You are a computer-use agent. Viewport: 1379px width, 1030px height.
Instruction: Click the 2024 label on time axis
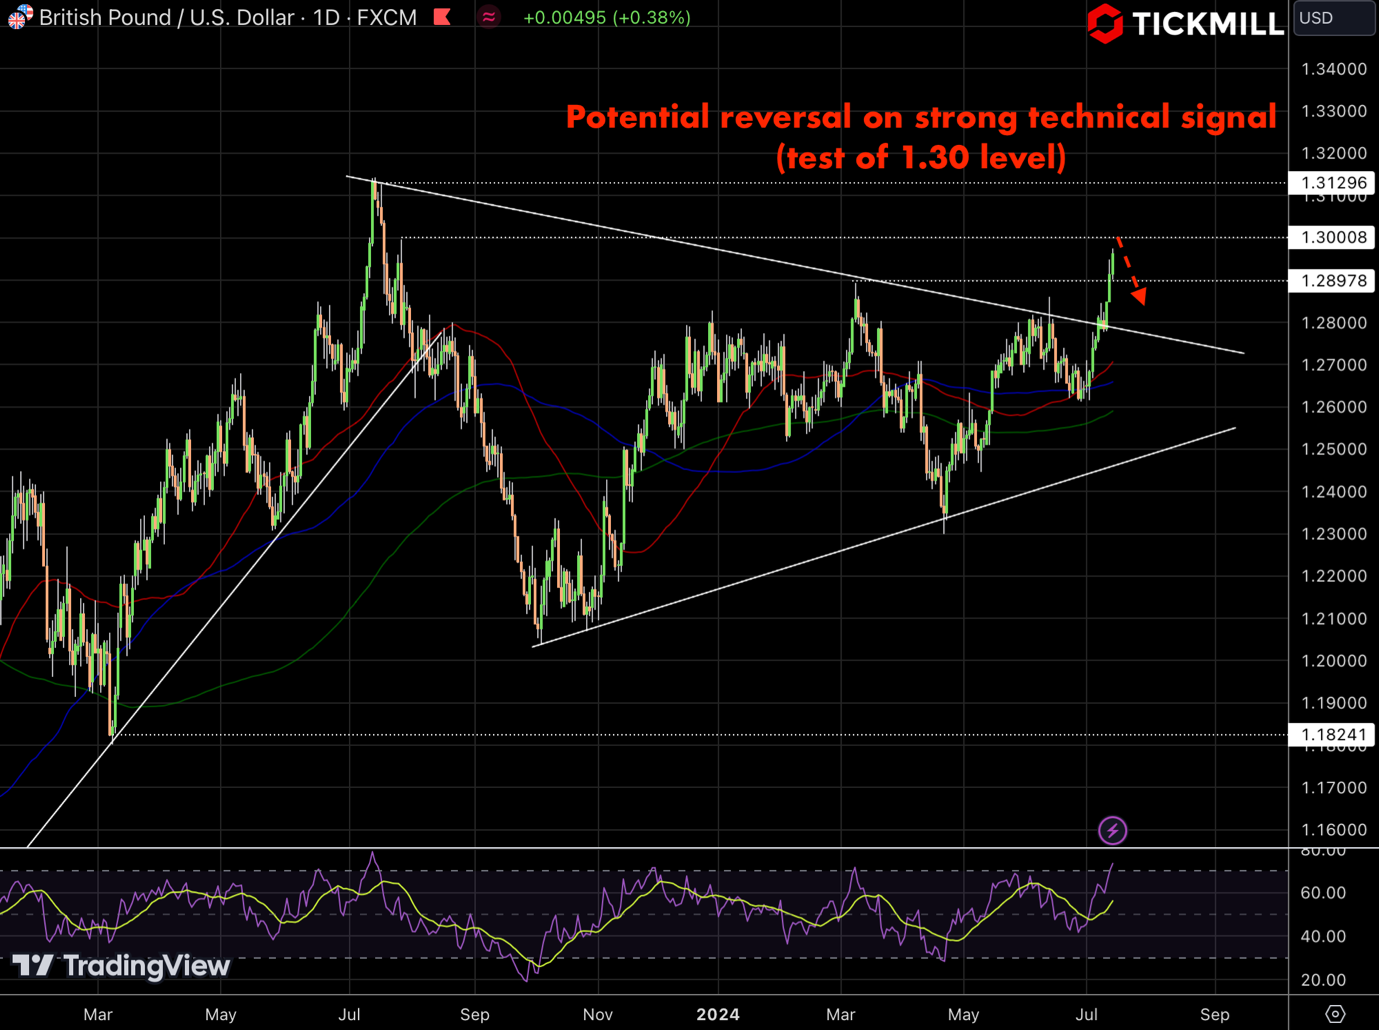[x=718, y=1014]
